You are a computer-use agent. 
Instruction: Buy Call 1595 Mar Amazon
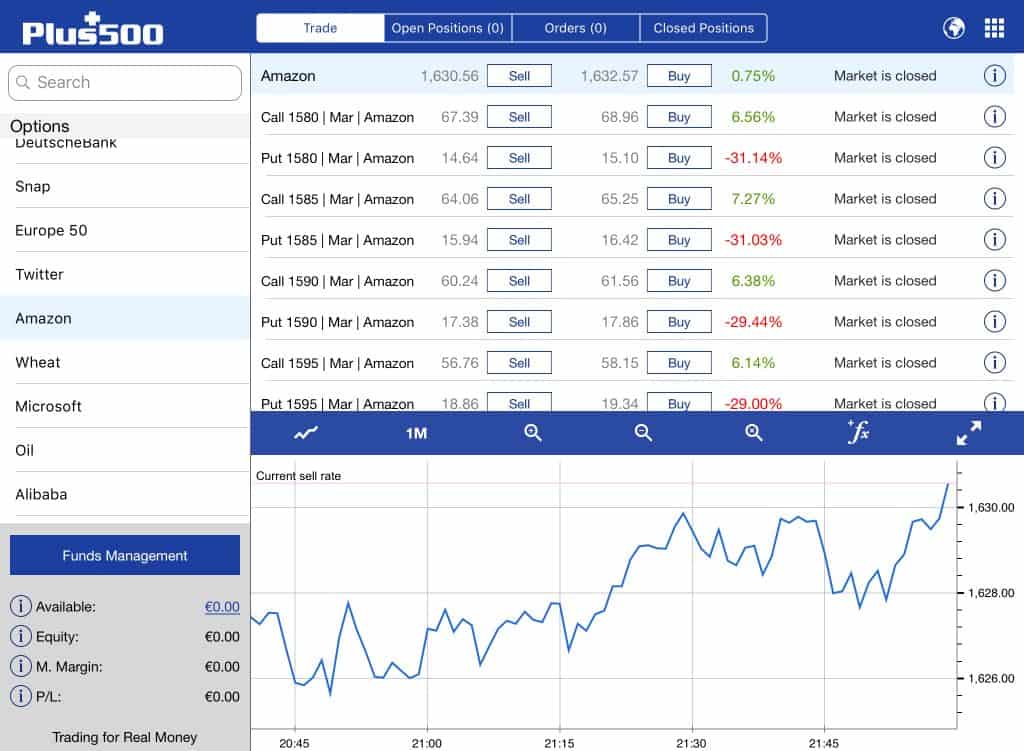point(679,362)
